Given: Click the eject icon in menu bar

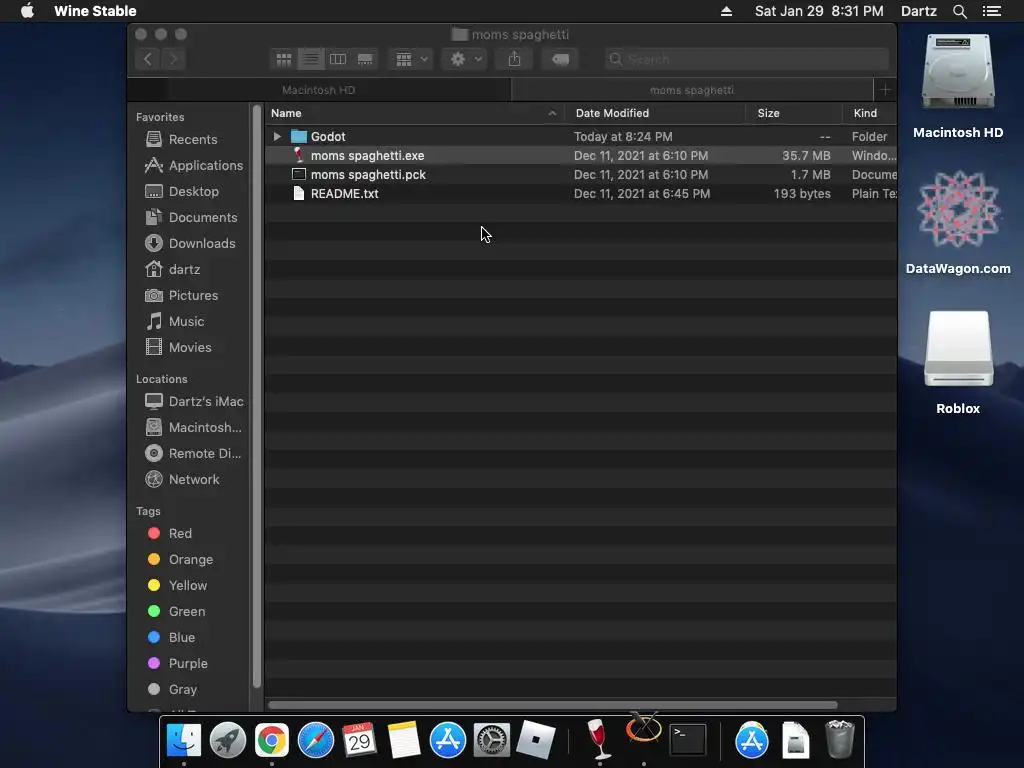Looking at the screenshot, I should [726, 11].
